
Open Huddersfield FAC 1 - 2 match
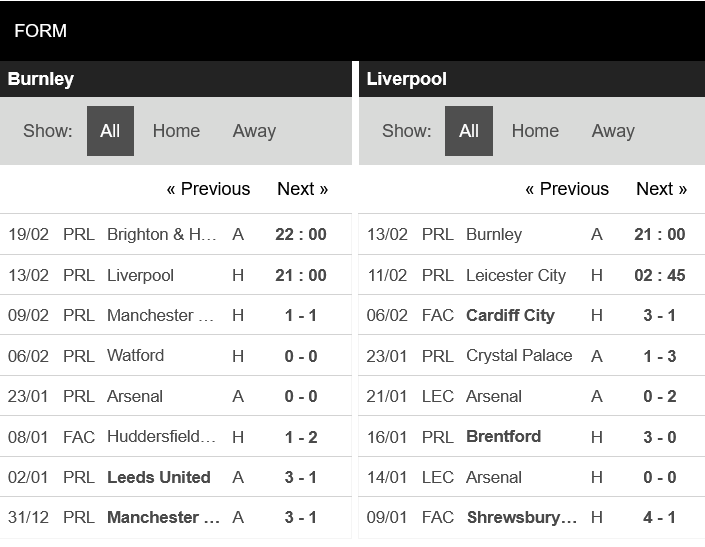pos(175,436)
